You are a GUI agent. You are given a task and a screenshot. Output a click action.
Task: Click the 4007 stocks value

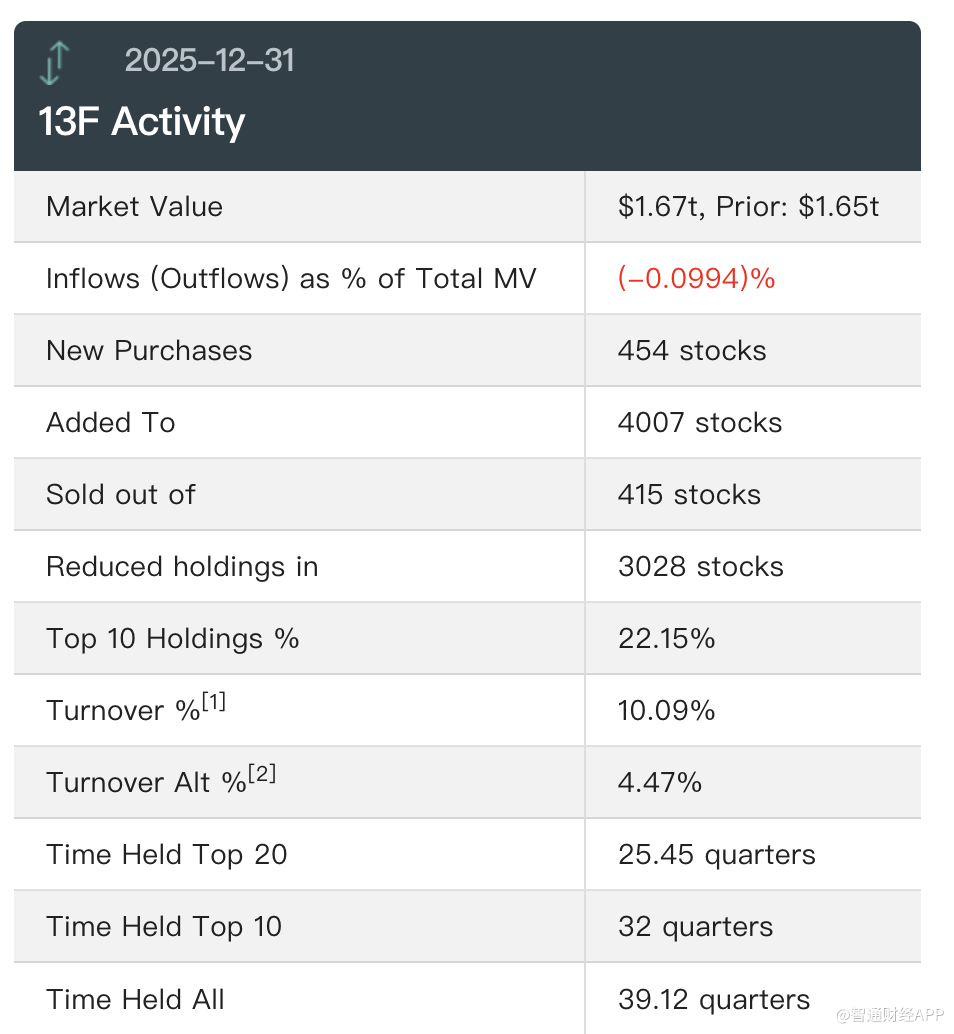pyautogui.click(x=700, y=423)
